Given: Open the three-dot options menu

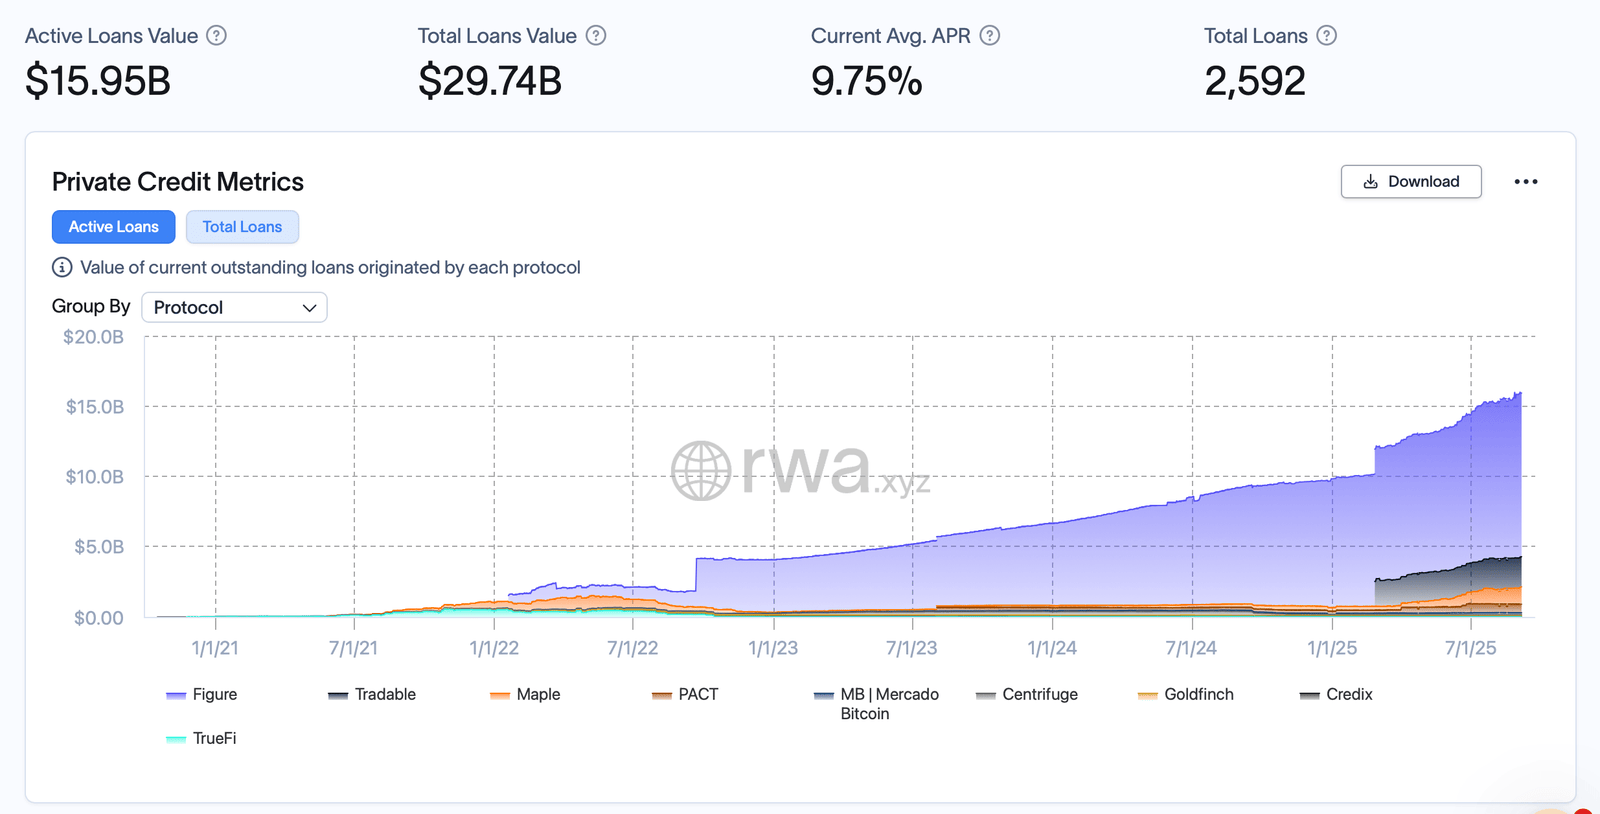Looking at the screenshot, I should coord(1526,181).
